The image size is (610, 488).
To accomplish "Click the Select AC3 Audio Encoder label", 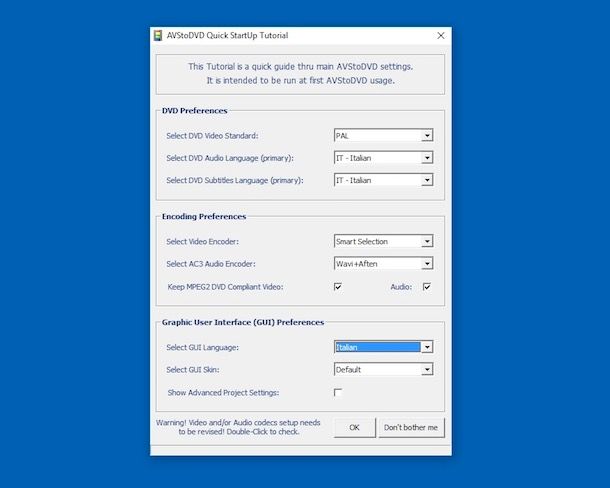I will click(x=211, y=264).
